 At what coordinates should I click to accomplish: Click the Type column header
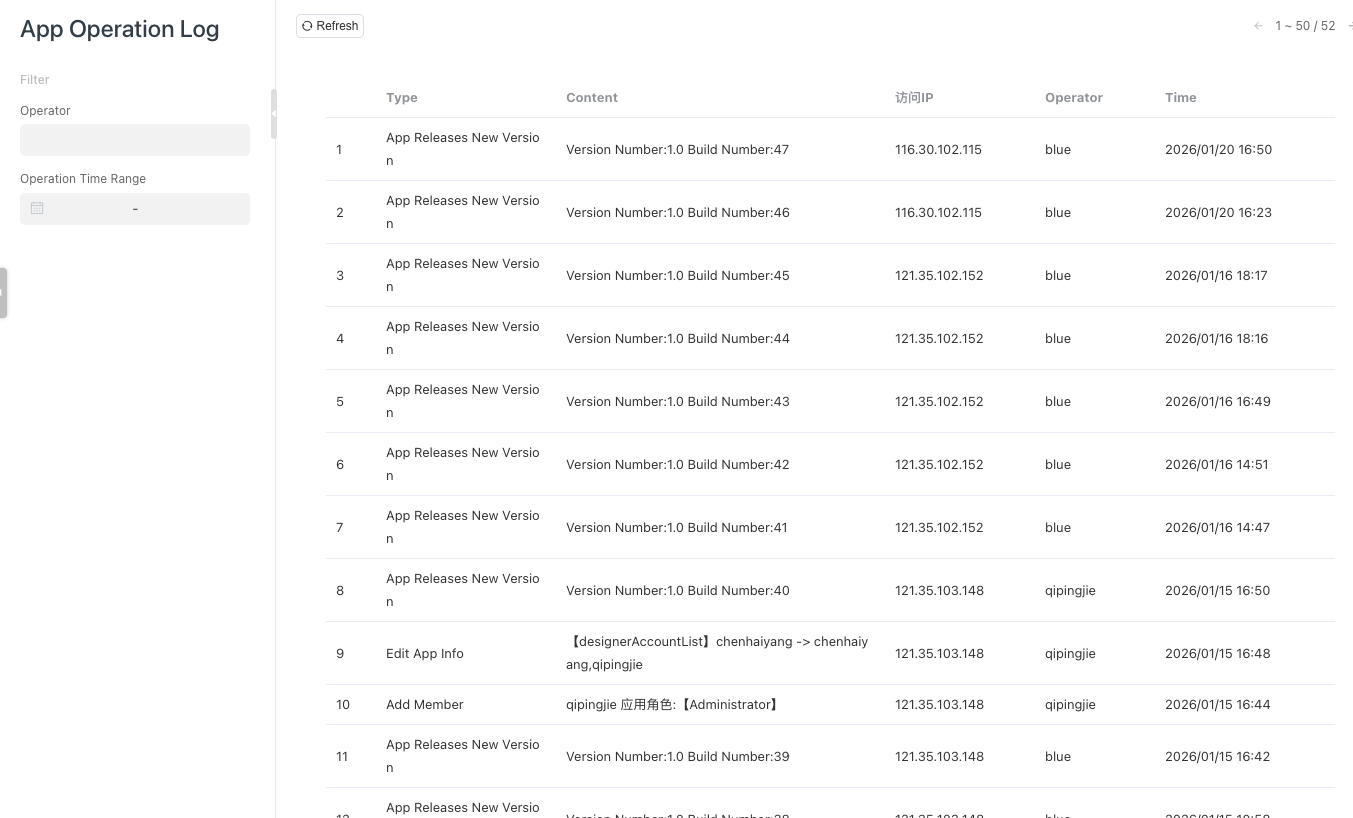[x=402, y=98]
